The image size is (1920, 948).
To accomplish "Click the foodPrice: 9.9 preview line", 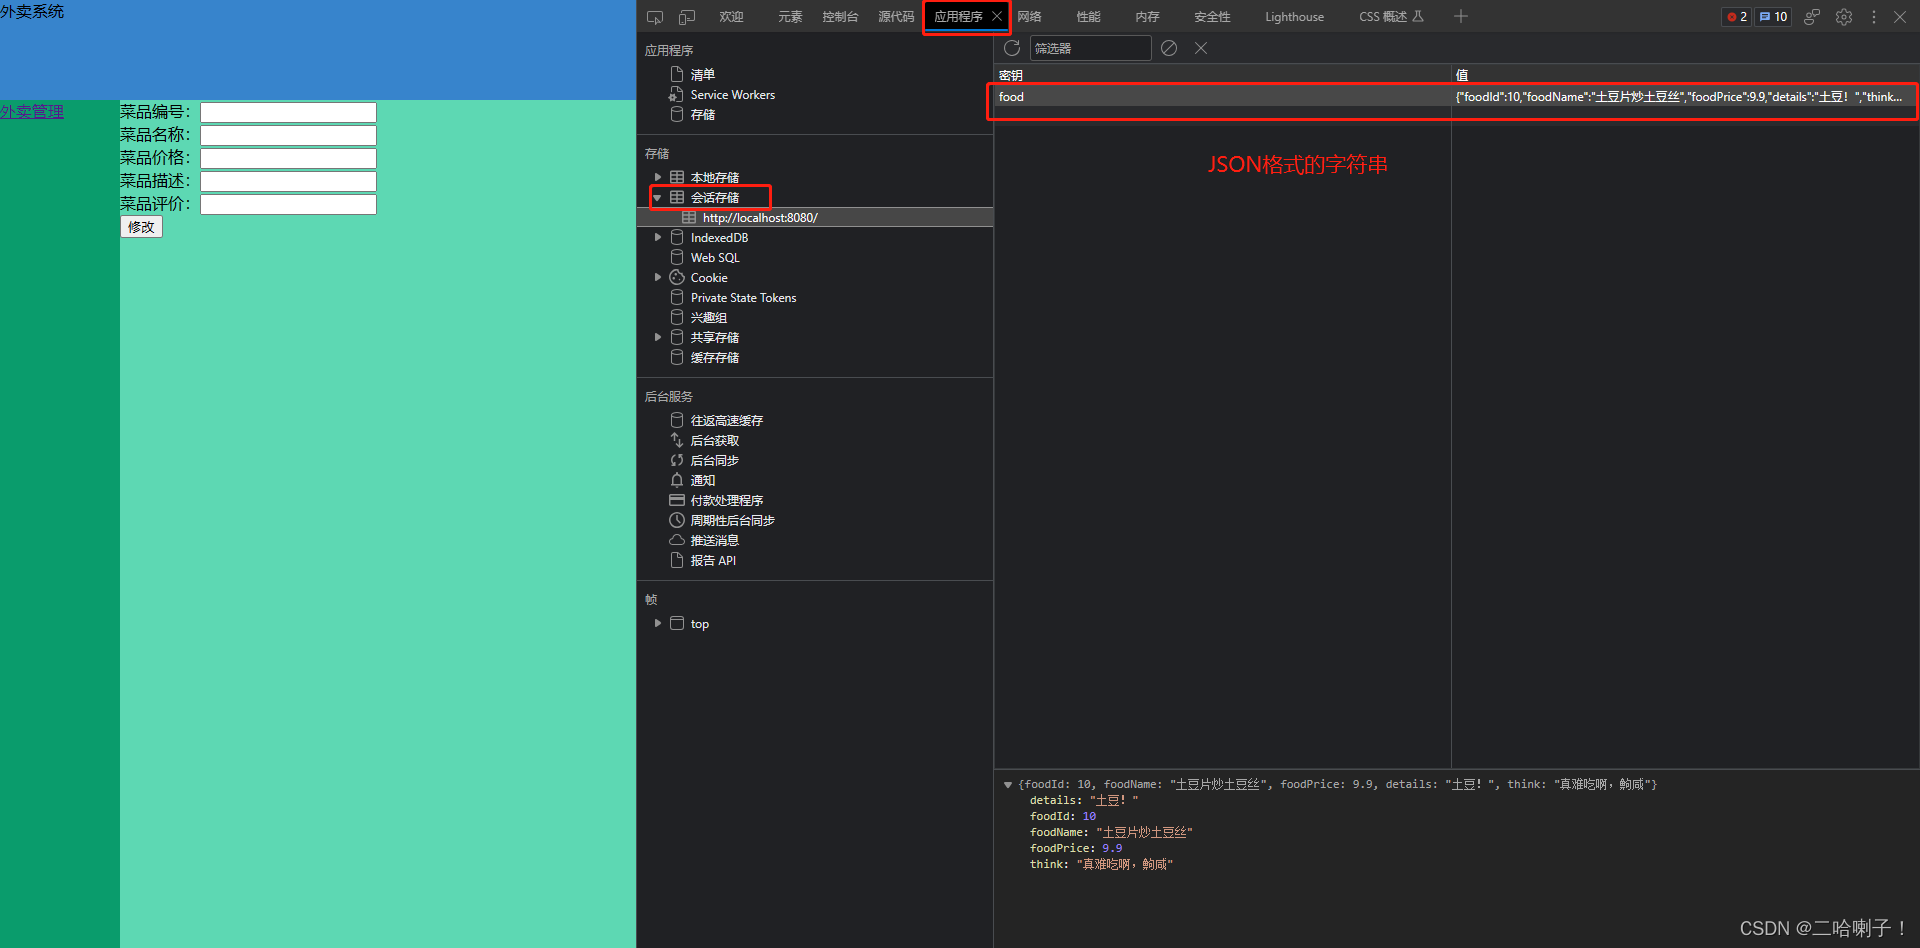I will pyautogui.click(x=1076, y=848).
